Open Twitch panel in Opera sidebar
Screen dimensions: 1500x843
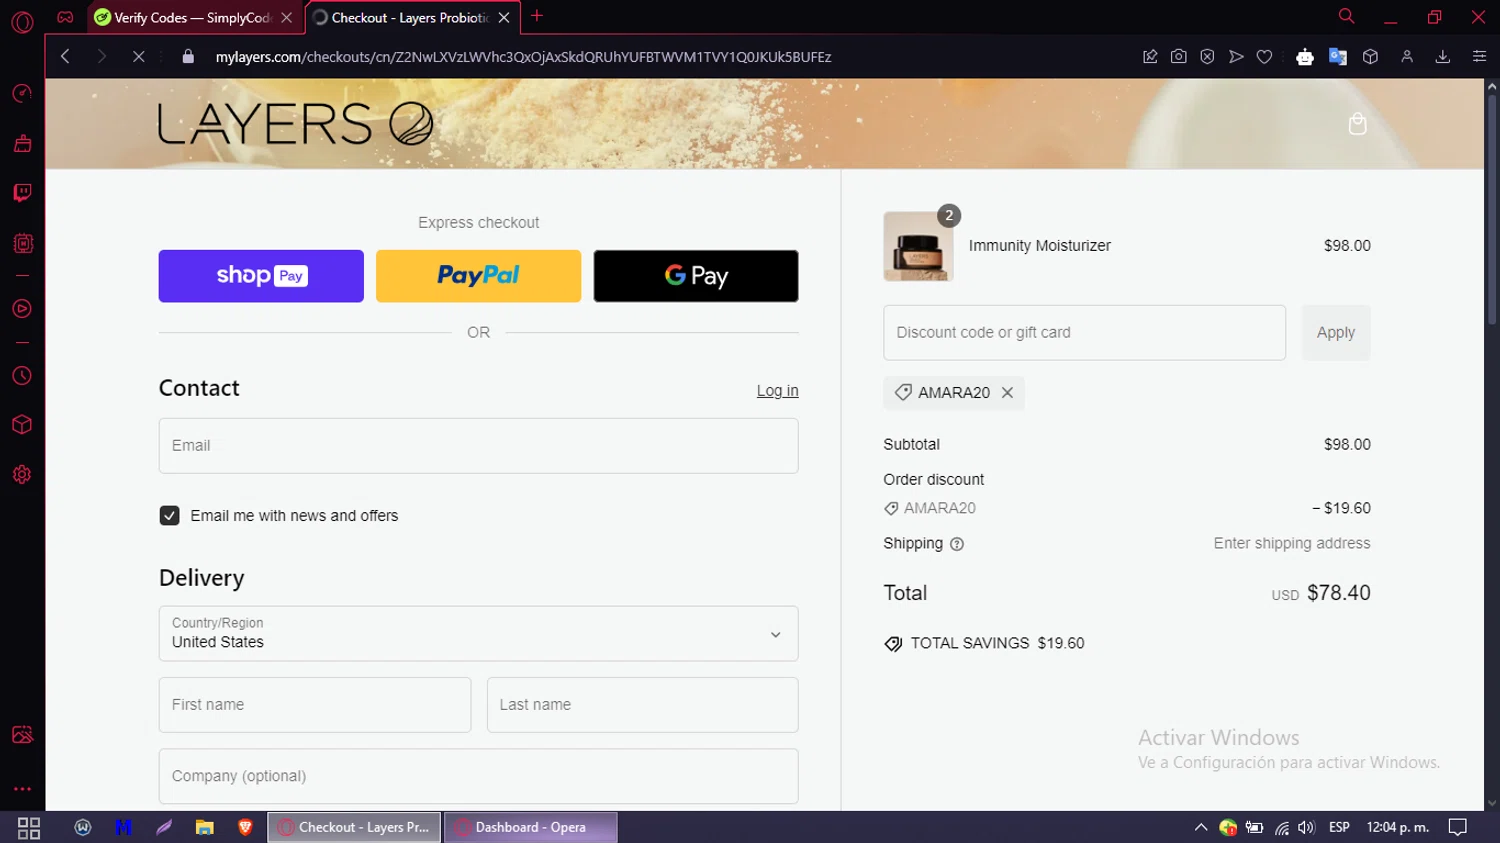[22, 192]
